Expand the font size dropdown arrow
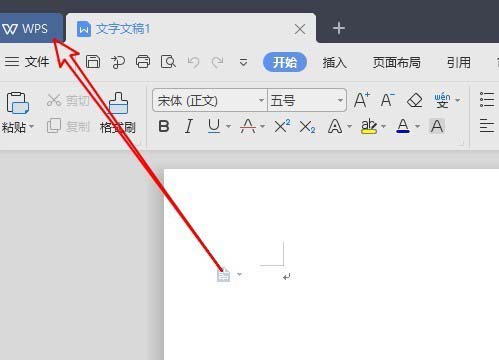 tap(340, 100)
